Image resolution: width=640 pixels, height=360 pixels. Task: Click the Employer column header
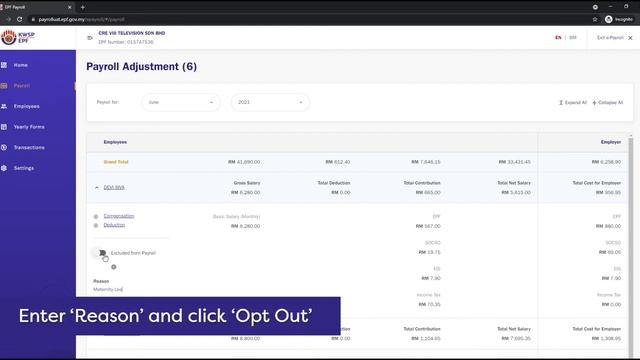[x=611, y=142]
